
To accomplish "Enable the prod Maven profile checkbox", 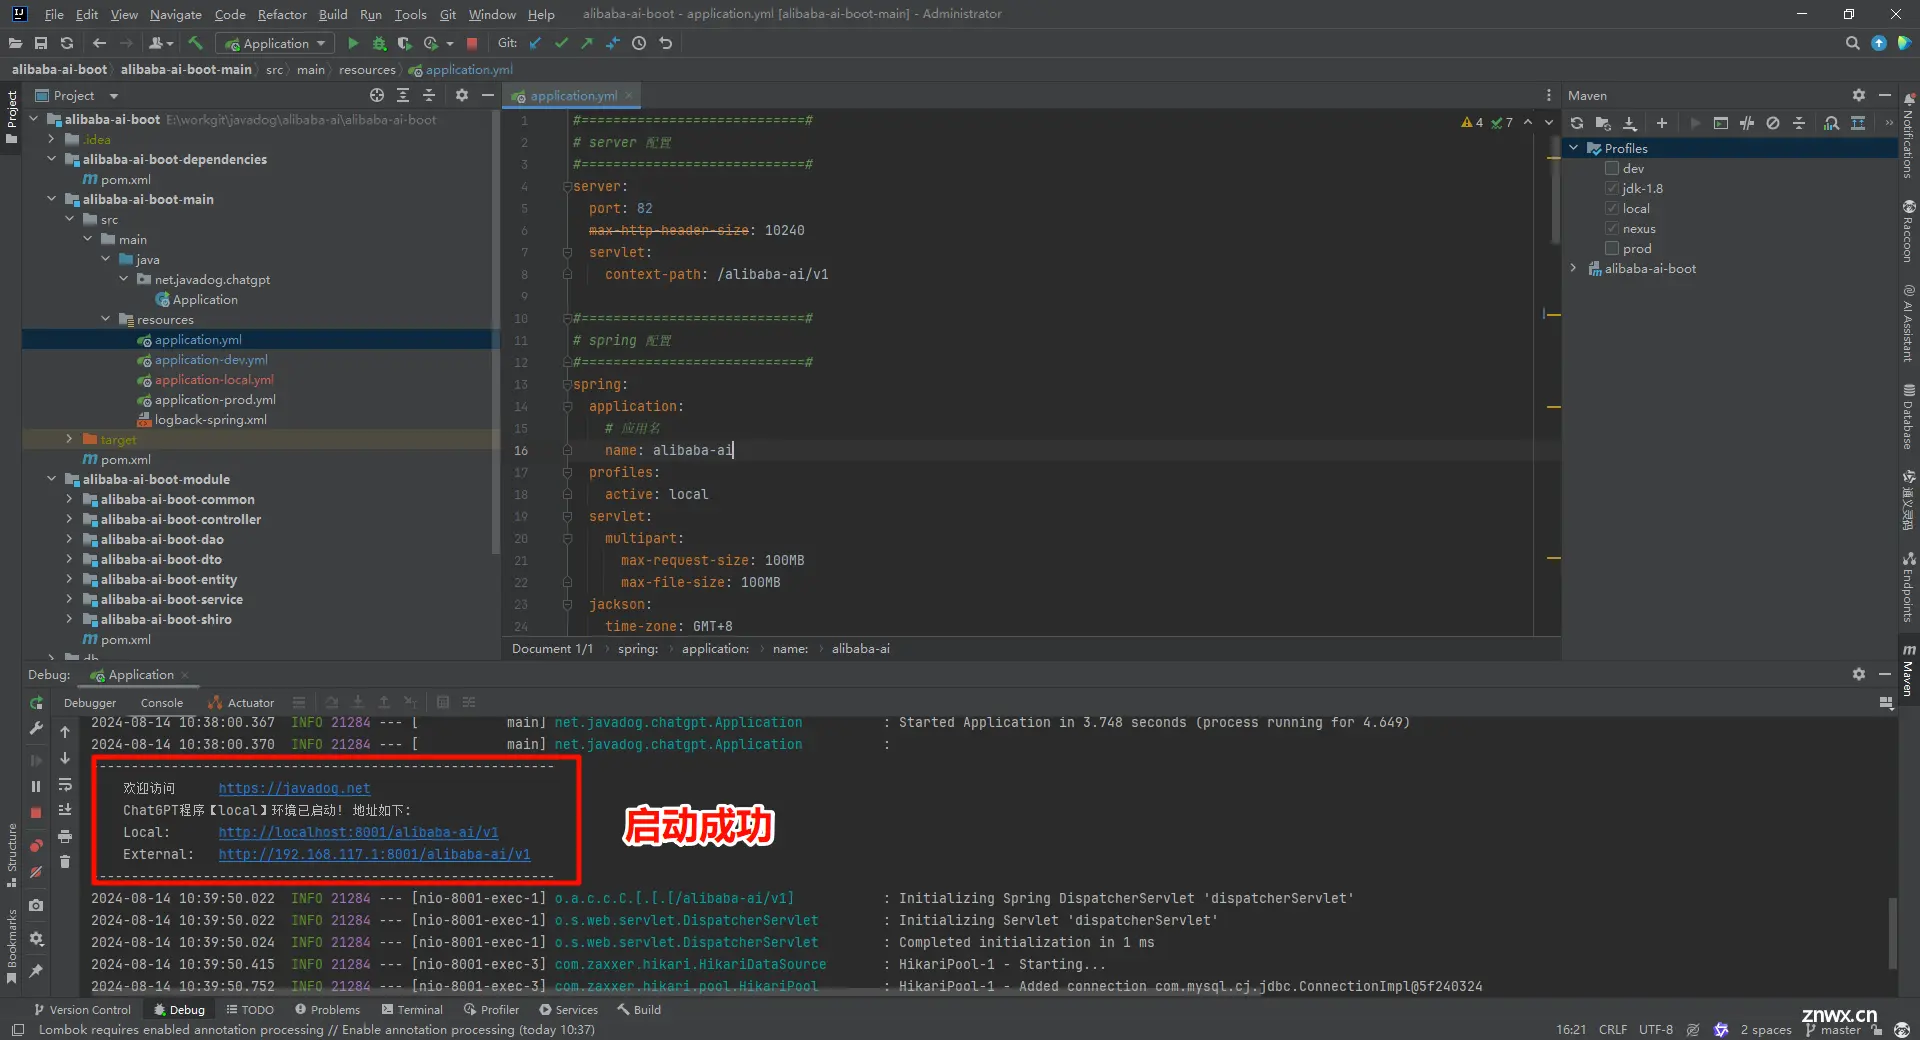I will point(1612,248).
